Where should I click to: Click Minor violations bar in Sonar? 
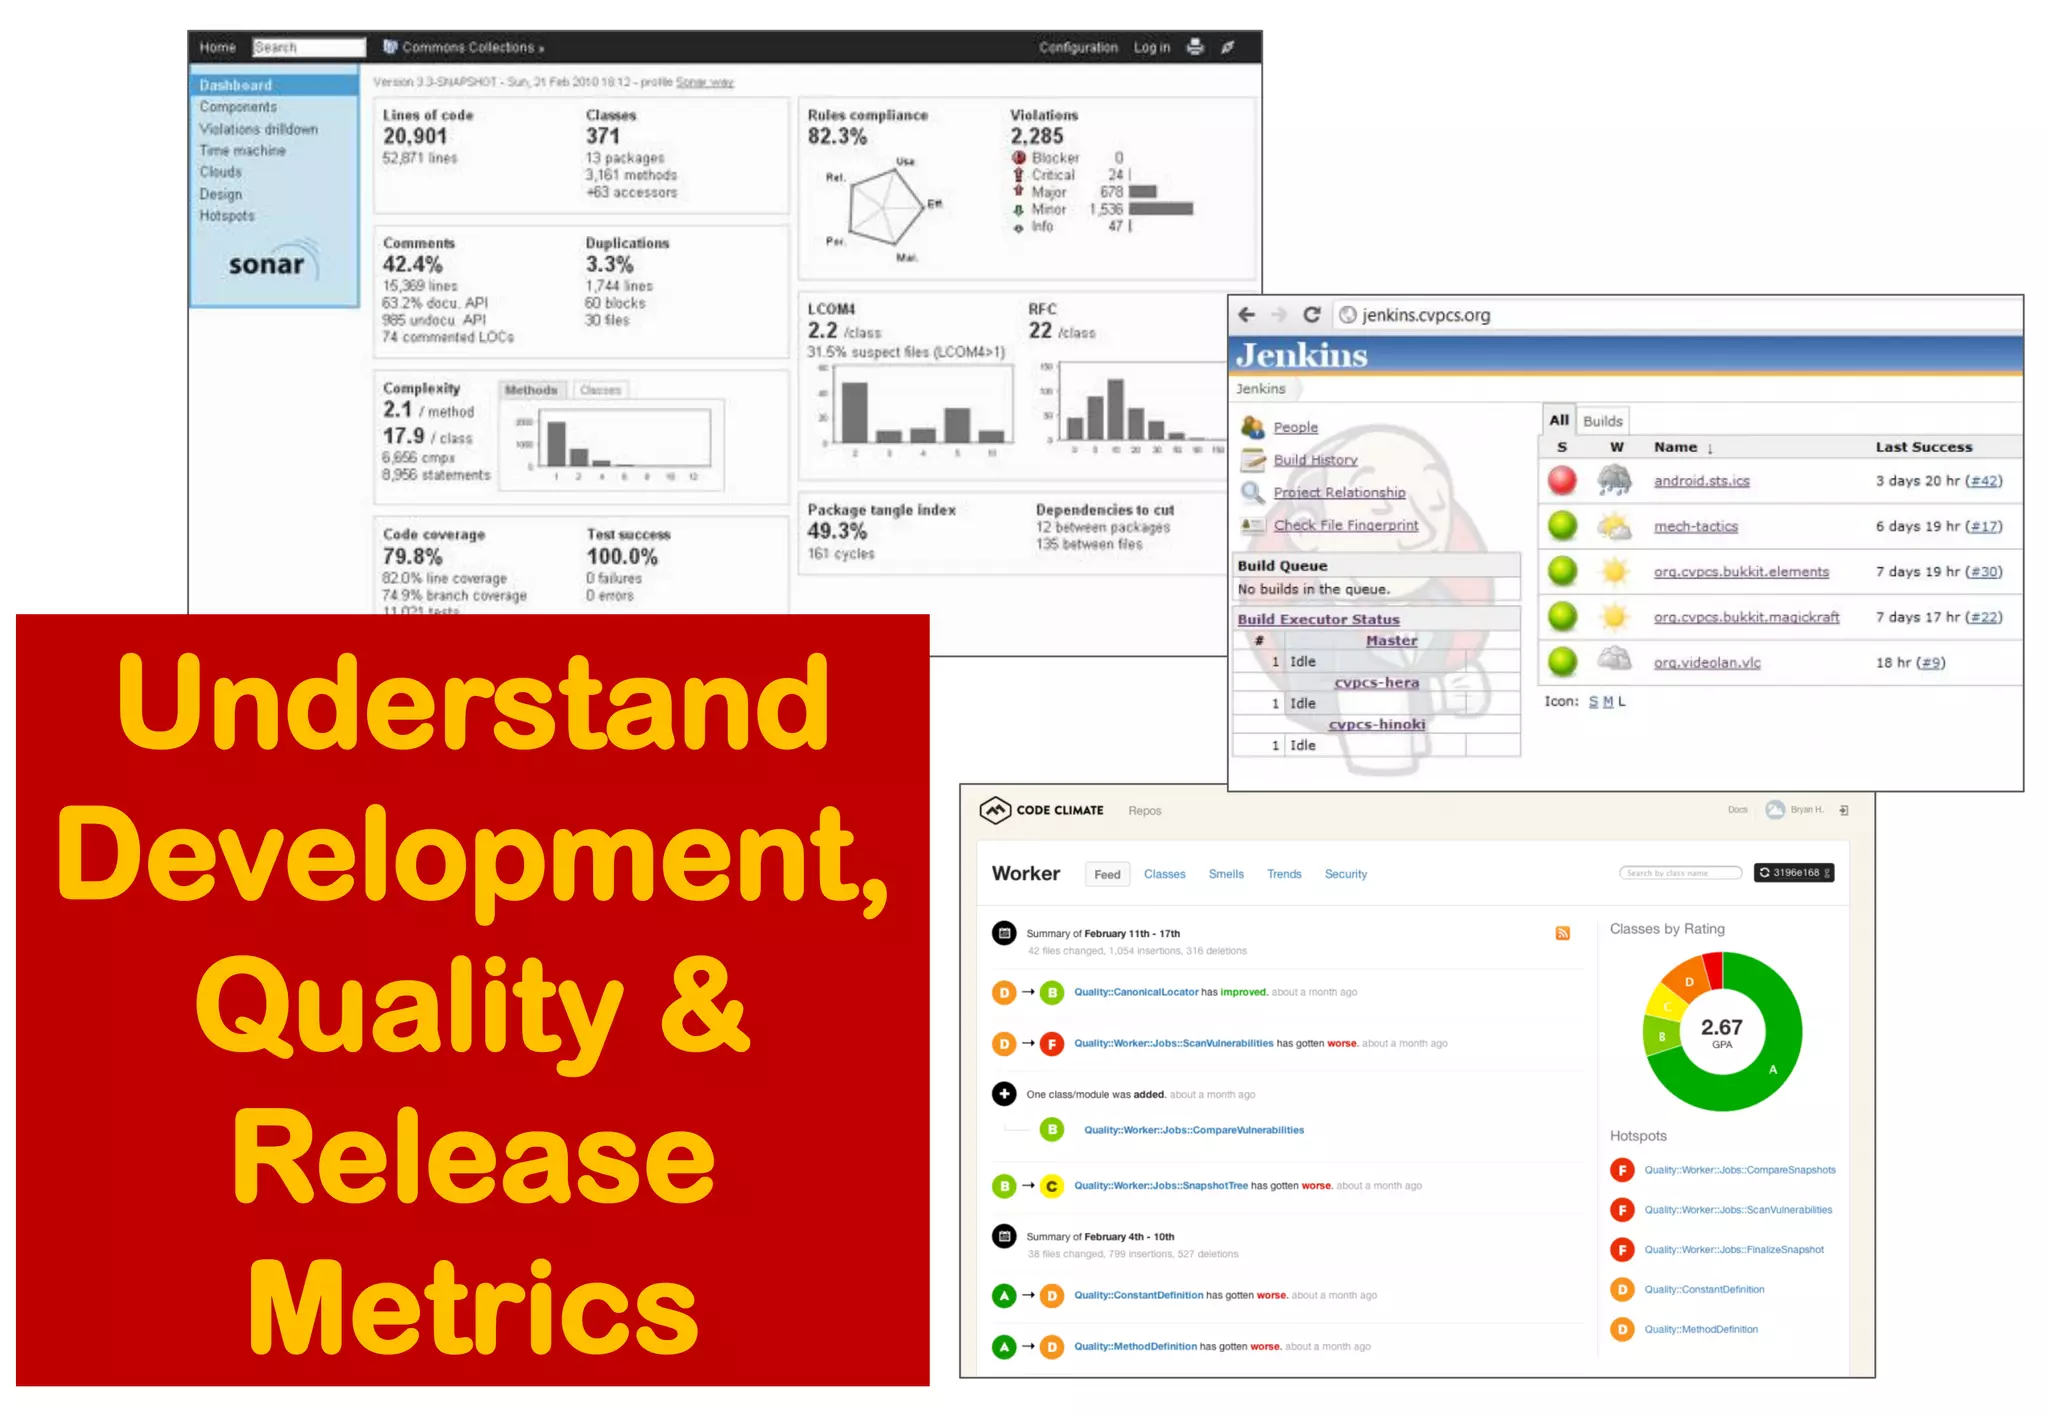pyautogui.click(x=1160, y=209)
